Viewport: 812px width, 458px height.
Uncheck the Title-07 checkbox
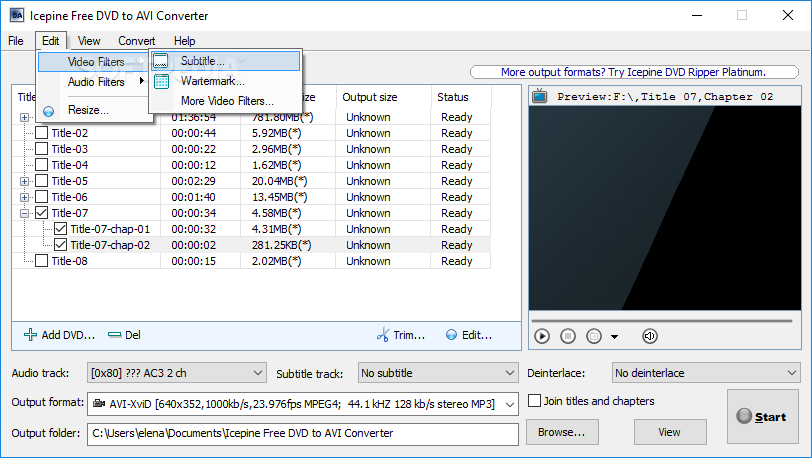pos(41,212)
